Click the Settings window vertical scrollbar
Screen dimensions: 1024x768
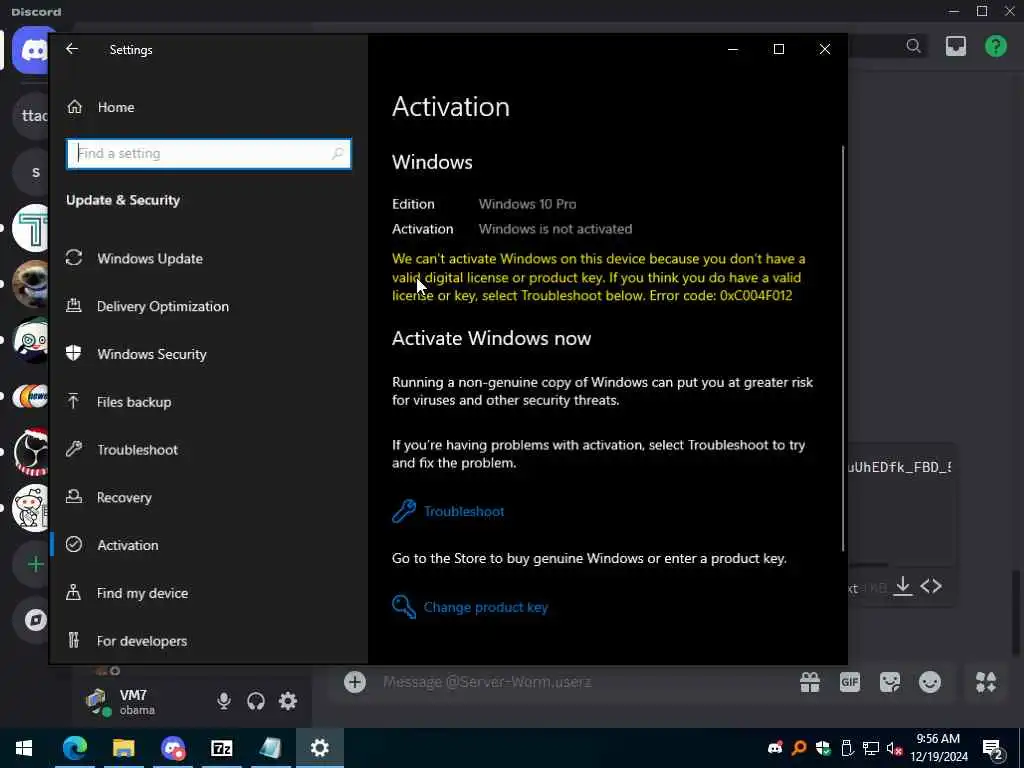point(842,348)
